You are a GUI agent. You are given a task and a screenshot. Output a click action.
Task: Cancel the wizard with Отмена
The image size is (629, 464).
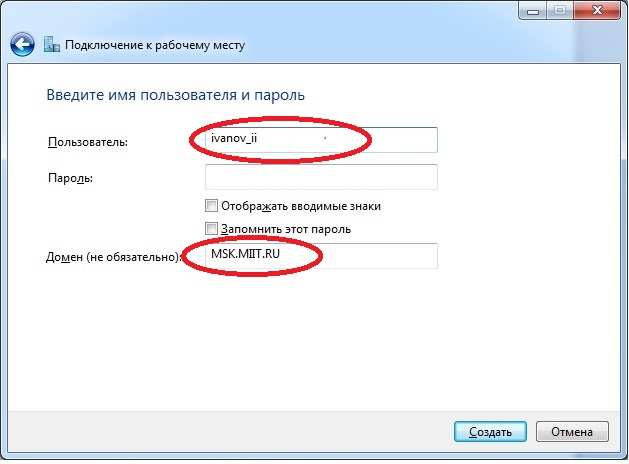tap(572, 432)
